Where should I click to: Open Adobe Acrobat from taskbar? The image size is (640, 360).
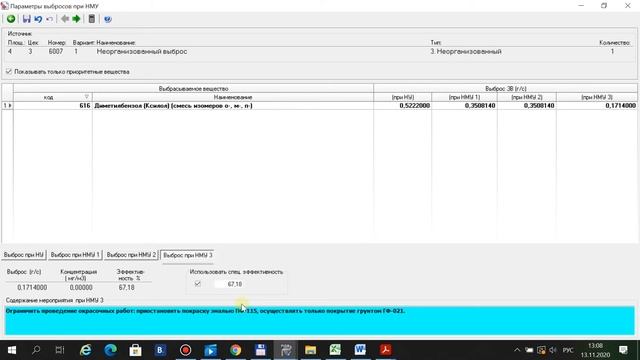pos(385,350)
